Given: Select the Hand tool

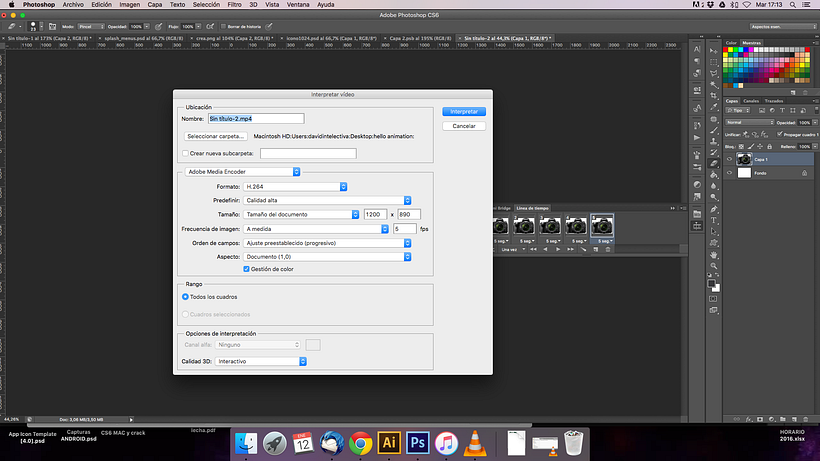Looking at the screenshot, I should pyautogui.click(x=714, y=255).
